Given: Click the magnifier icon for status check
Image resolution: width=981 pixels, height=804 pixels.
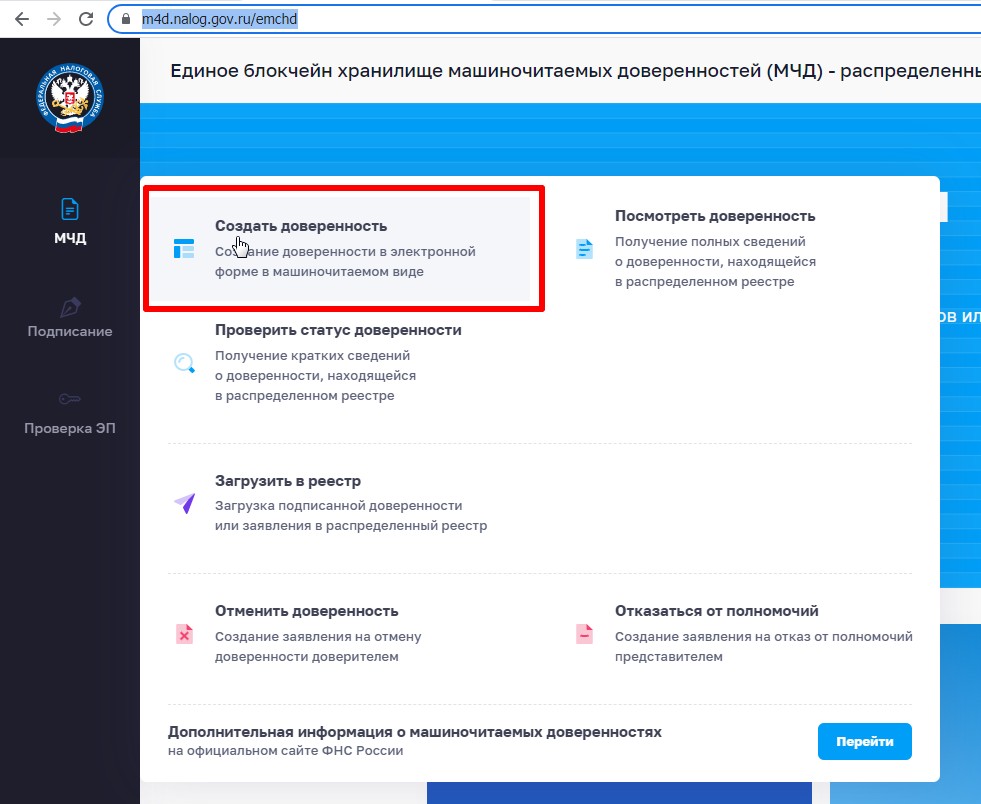Looking at the screenshot, I should (184, 363).
